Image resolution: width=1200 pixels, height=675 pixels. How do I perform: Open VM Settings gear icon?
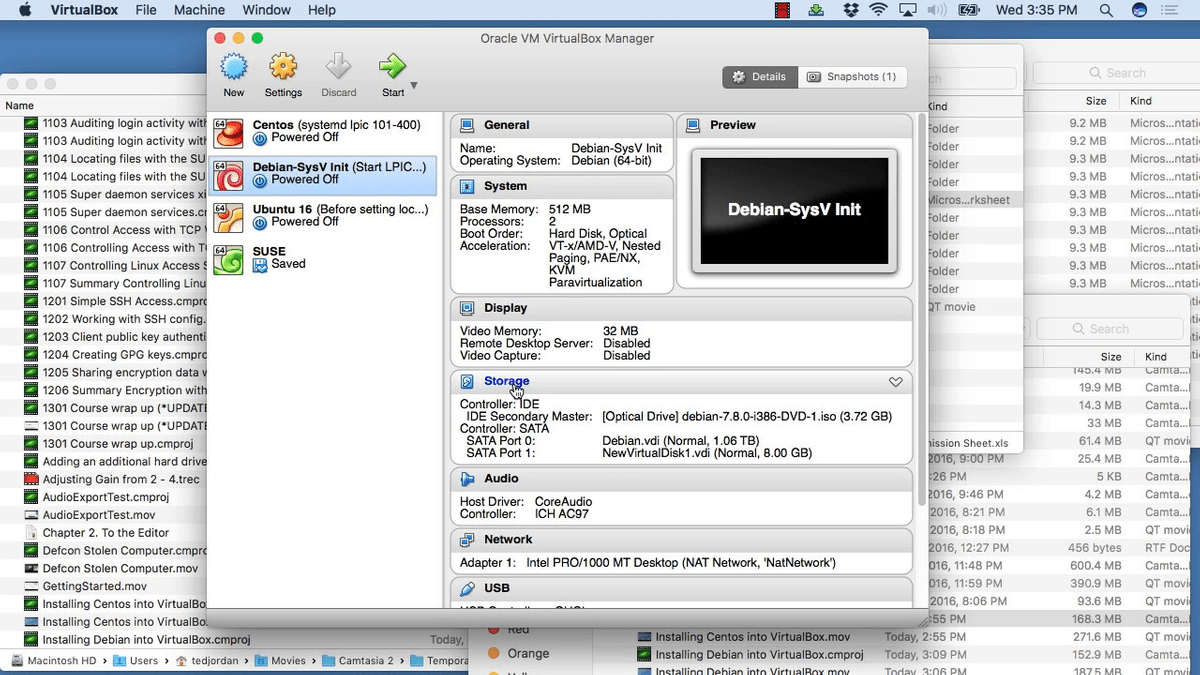283,68
